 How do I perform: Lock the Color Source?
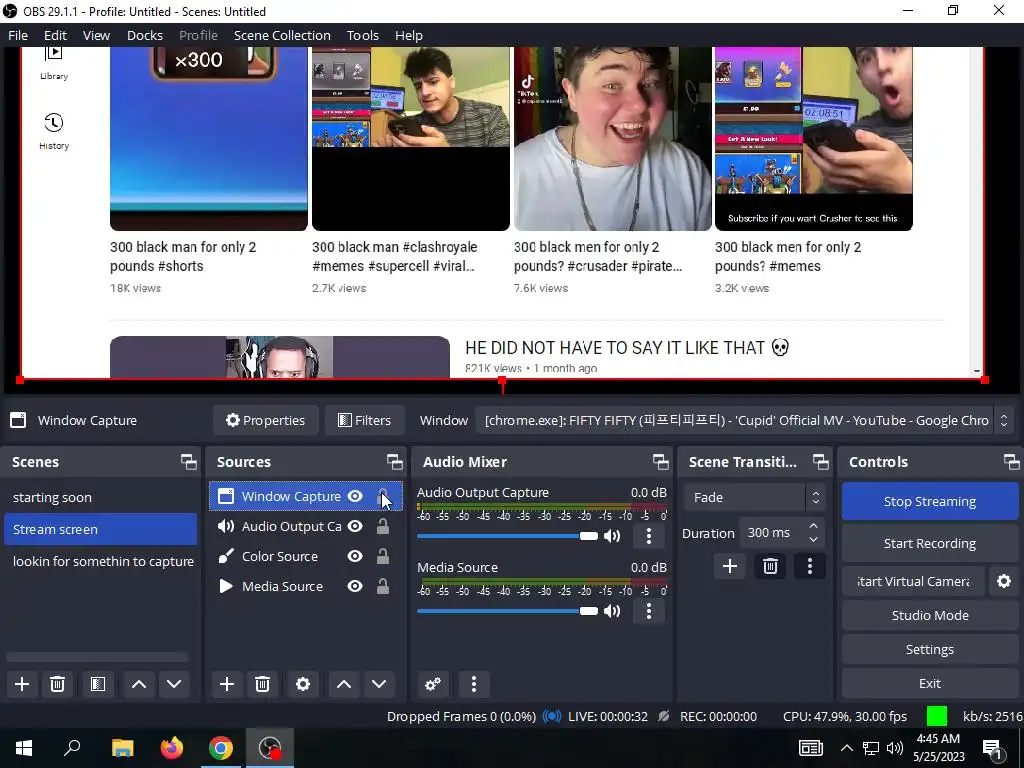(383, 556)
